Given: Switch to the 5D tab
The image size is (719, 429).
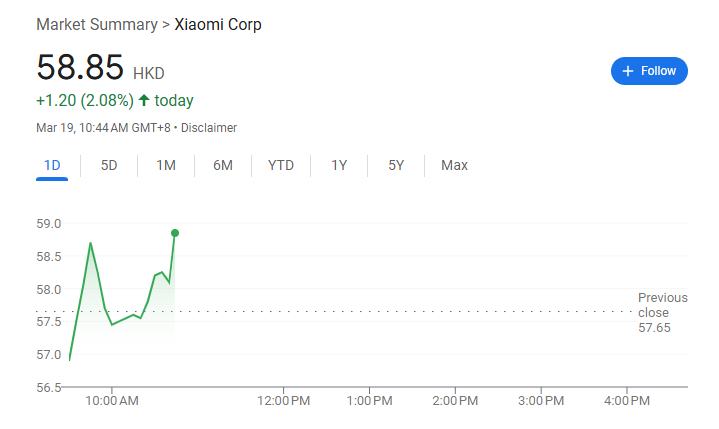Looking at the screenshot, I should click(x=109, y=165).
